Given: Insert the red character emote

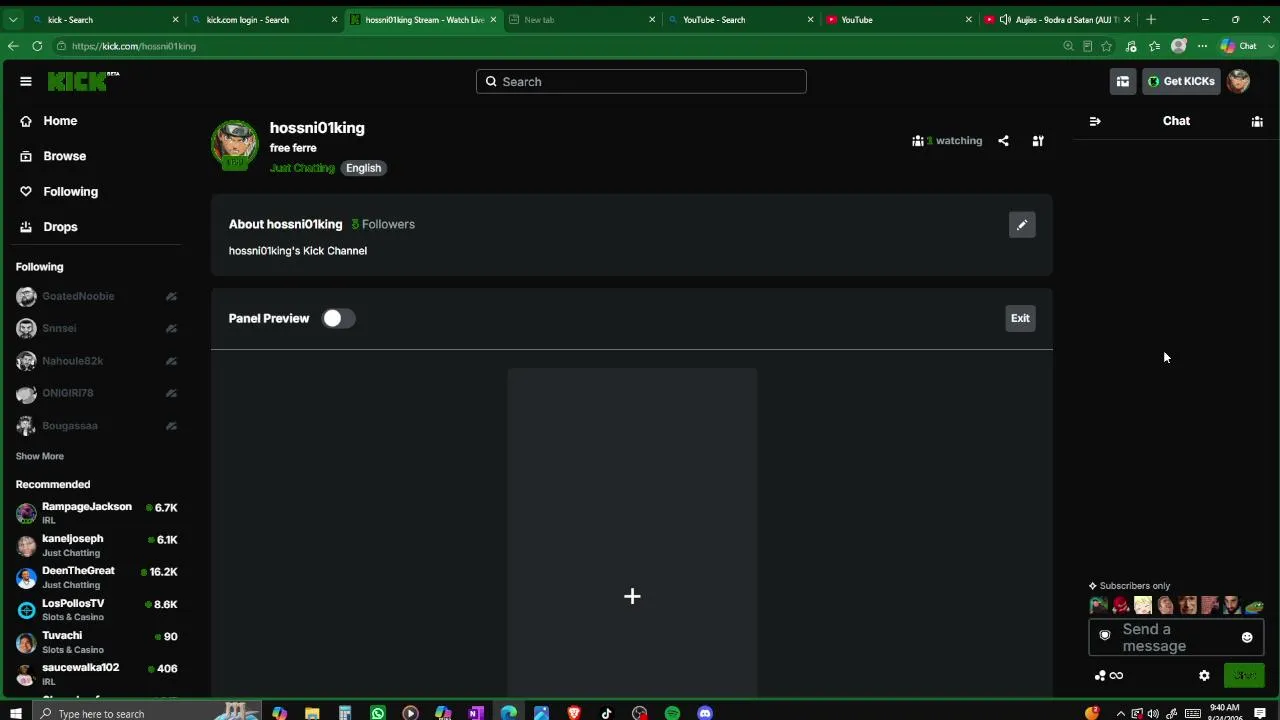Looking at the screenshot, I should coord(1121,605).
